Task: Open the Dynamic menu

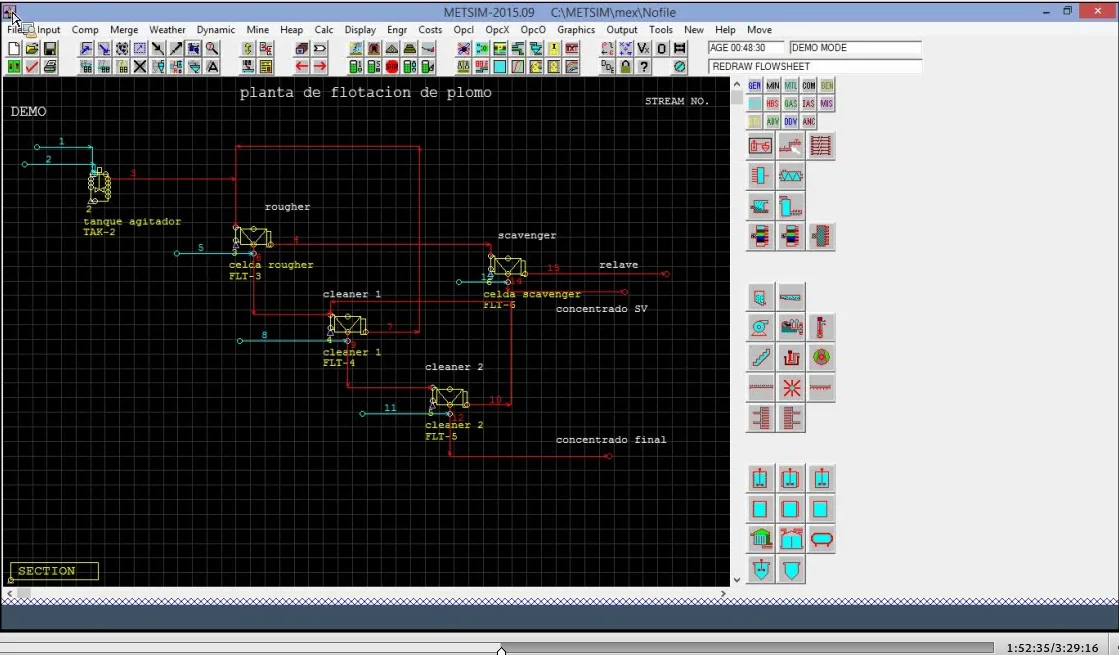Action: 216,30
